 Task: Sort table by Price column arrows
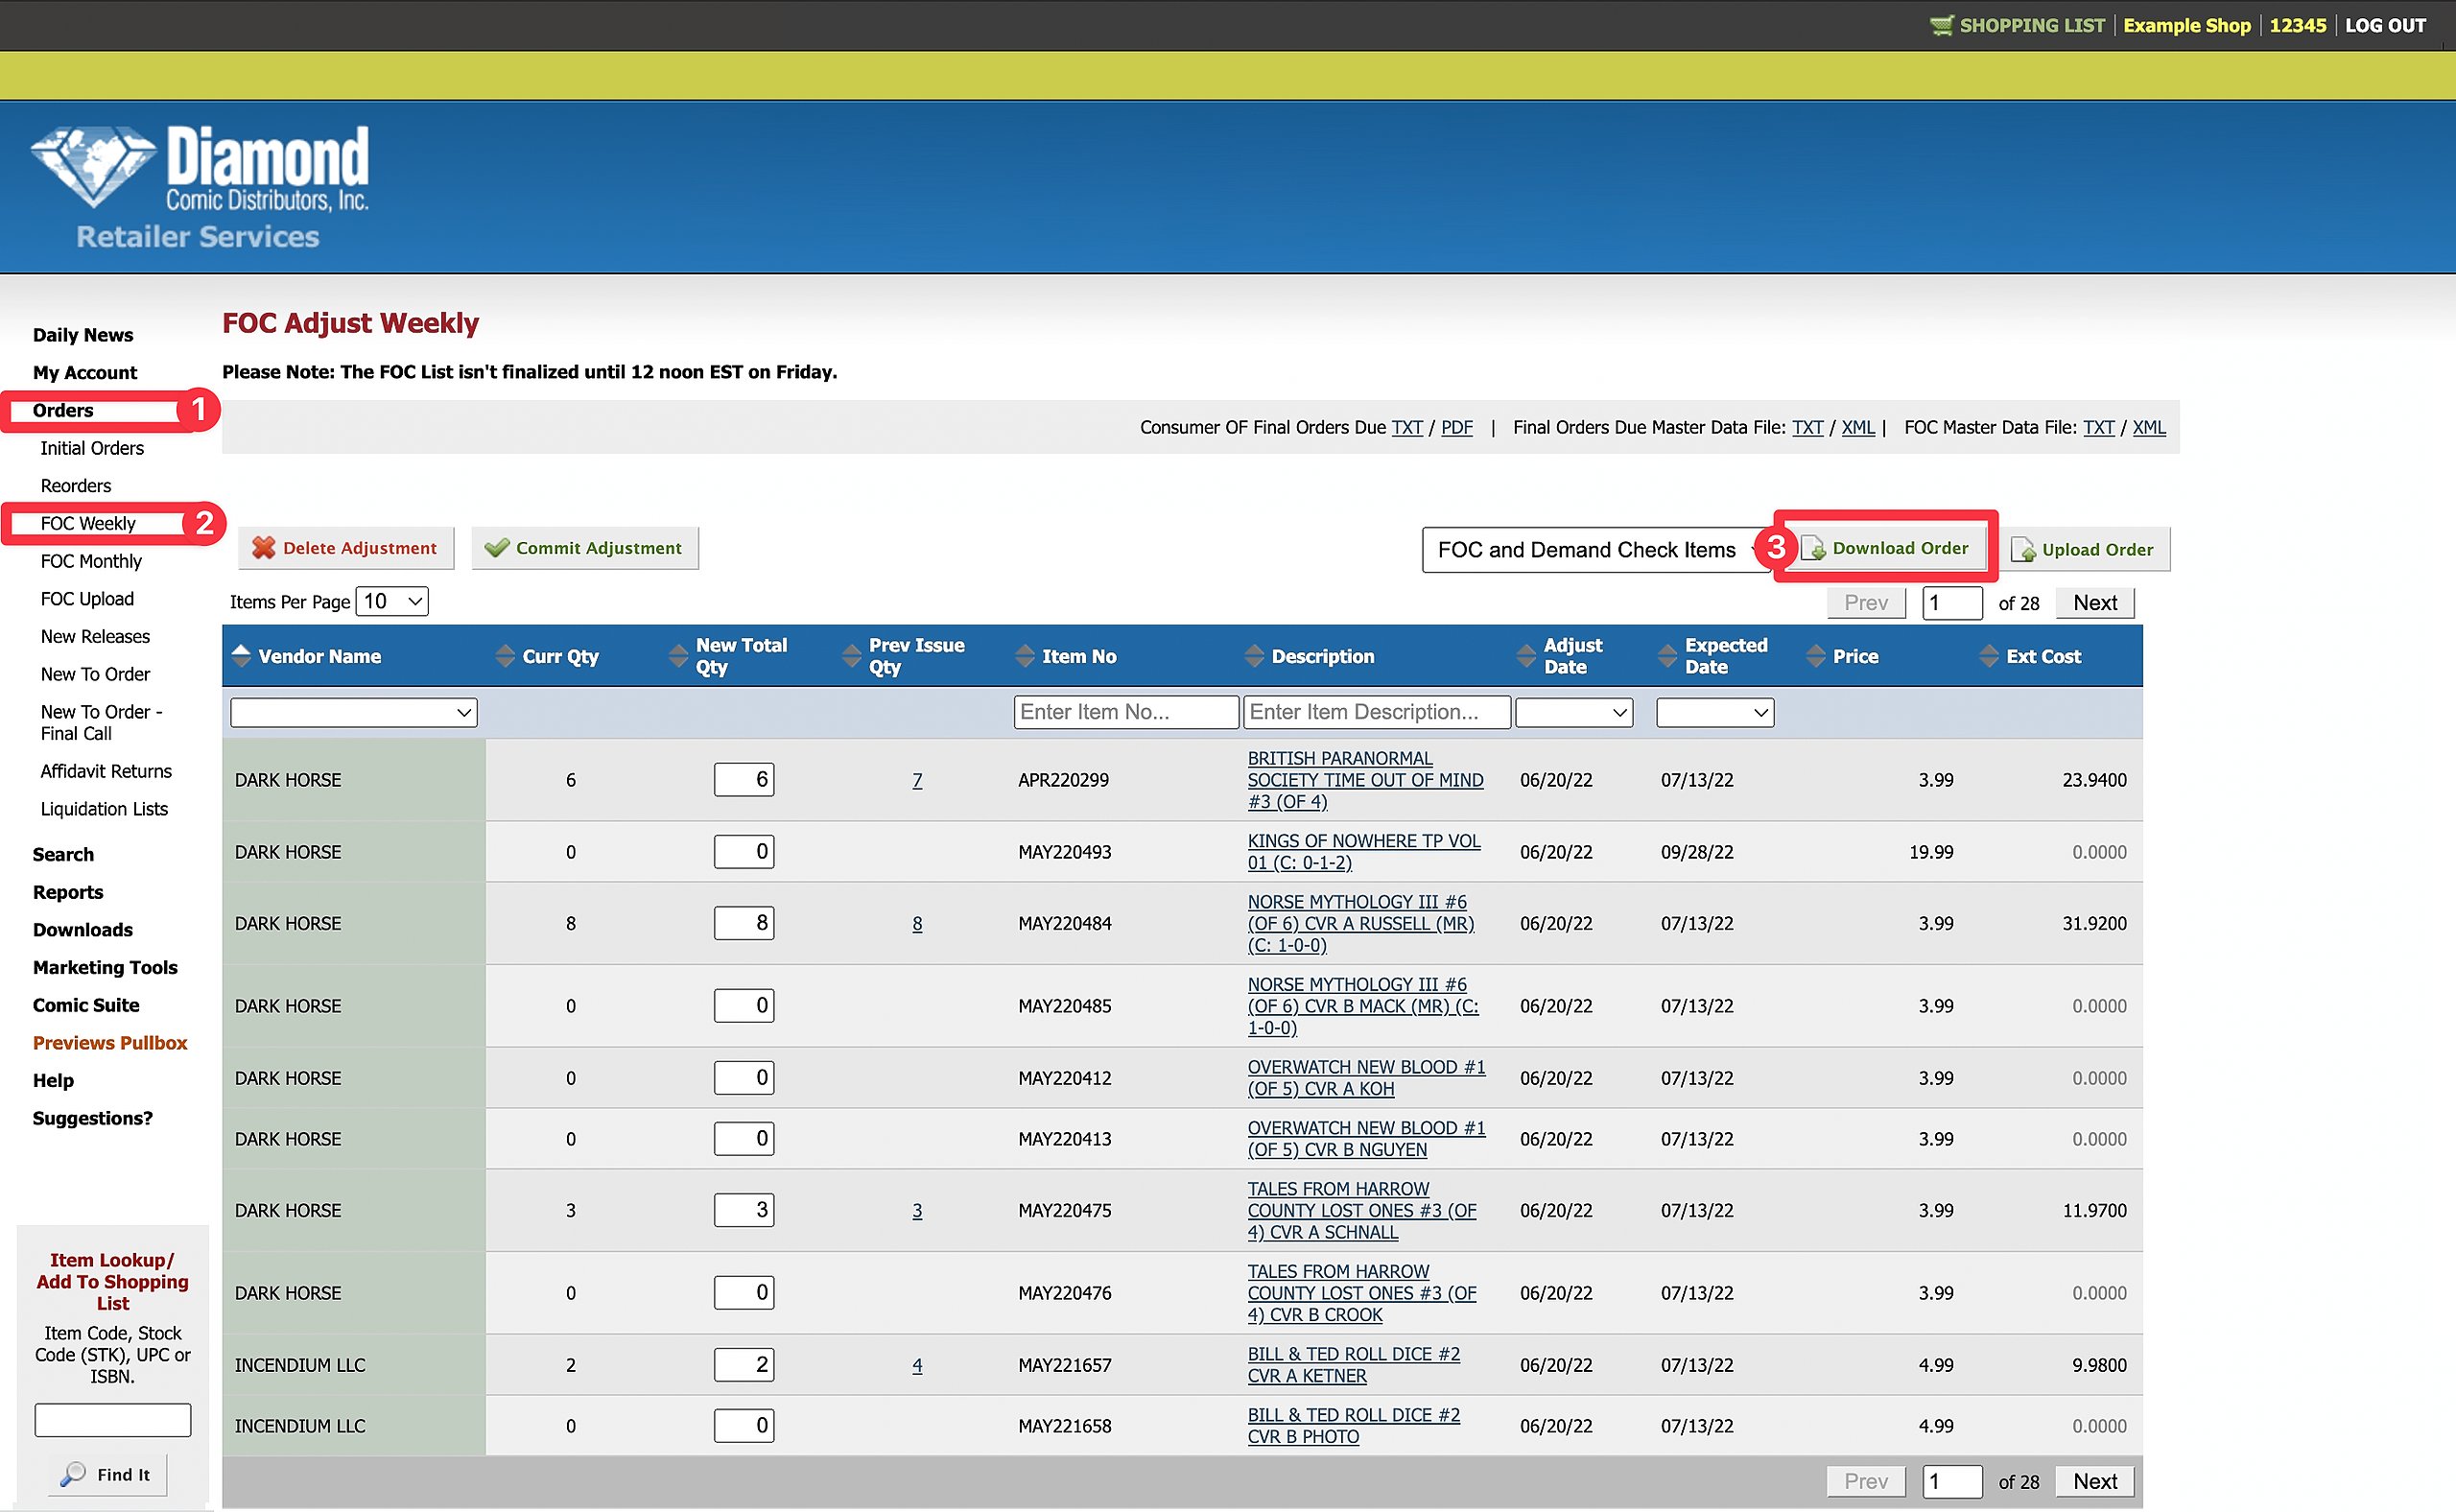point(1815,656)
